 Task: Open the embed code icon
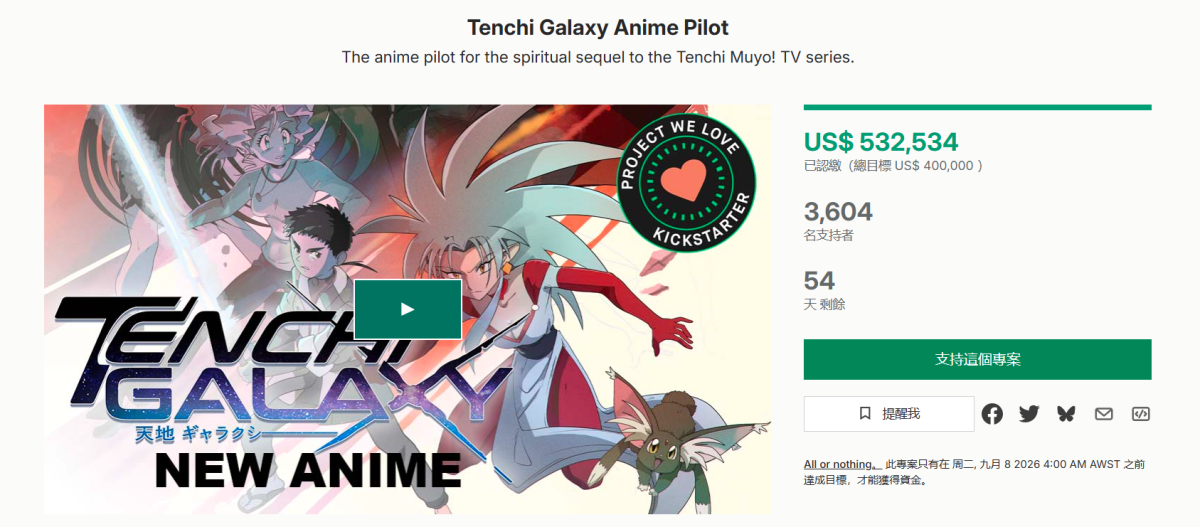1140,414
